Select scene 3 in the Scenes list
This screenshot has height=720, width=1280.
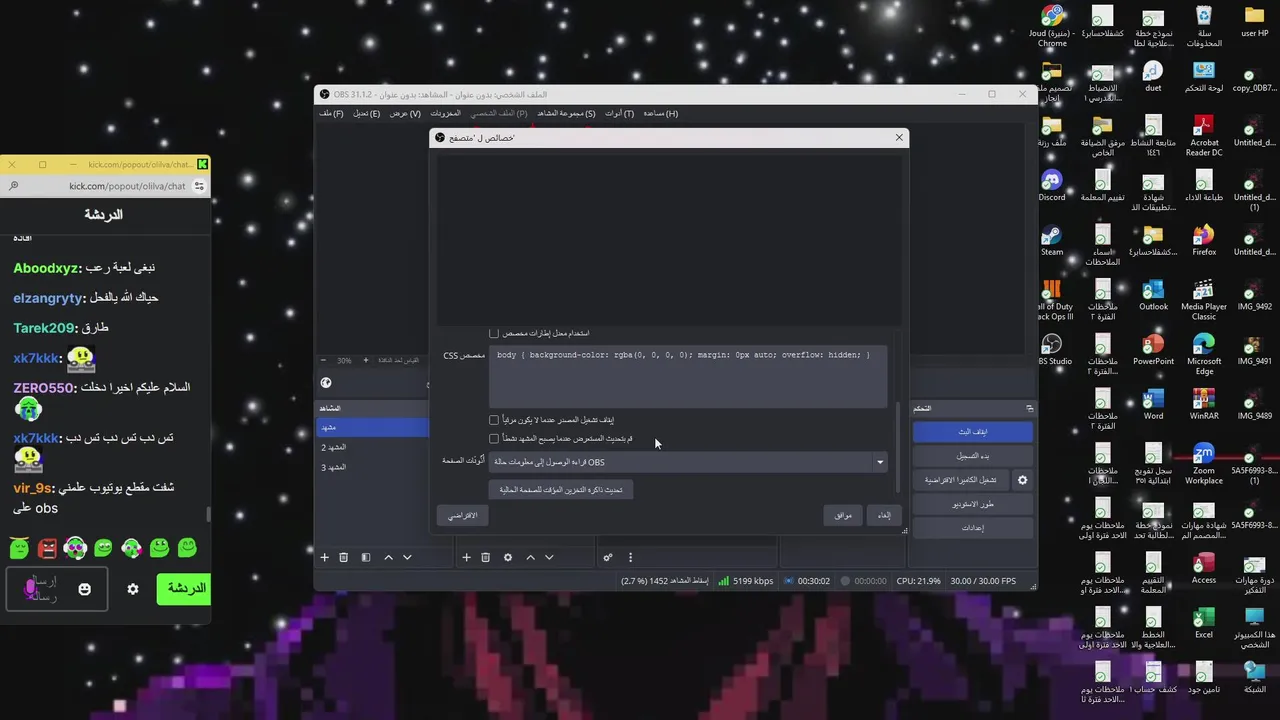click(372, 467)
